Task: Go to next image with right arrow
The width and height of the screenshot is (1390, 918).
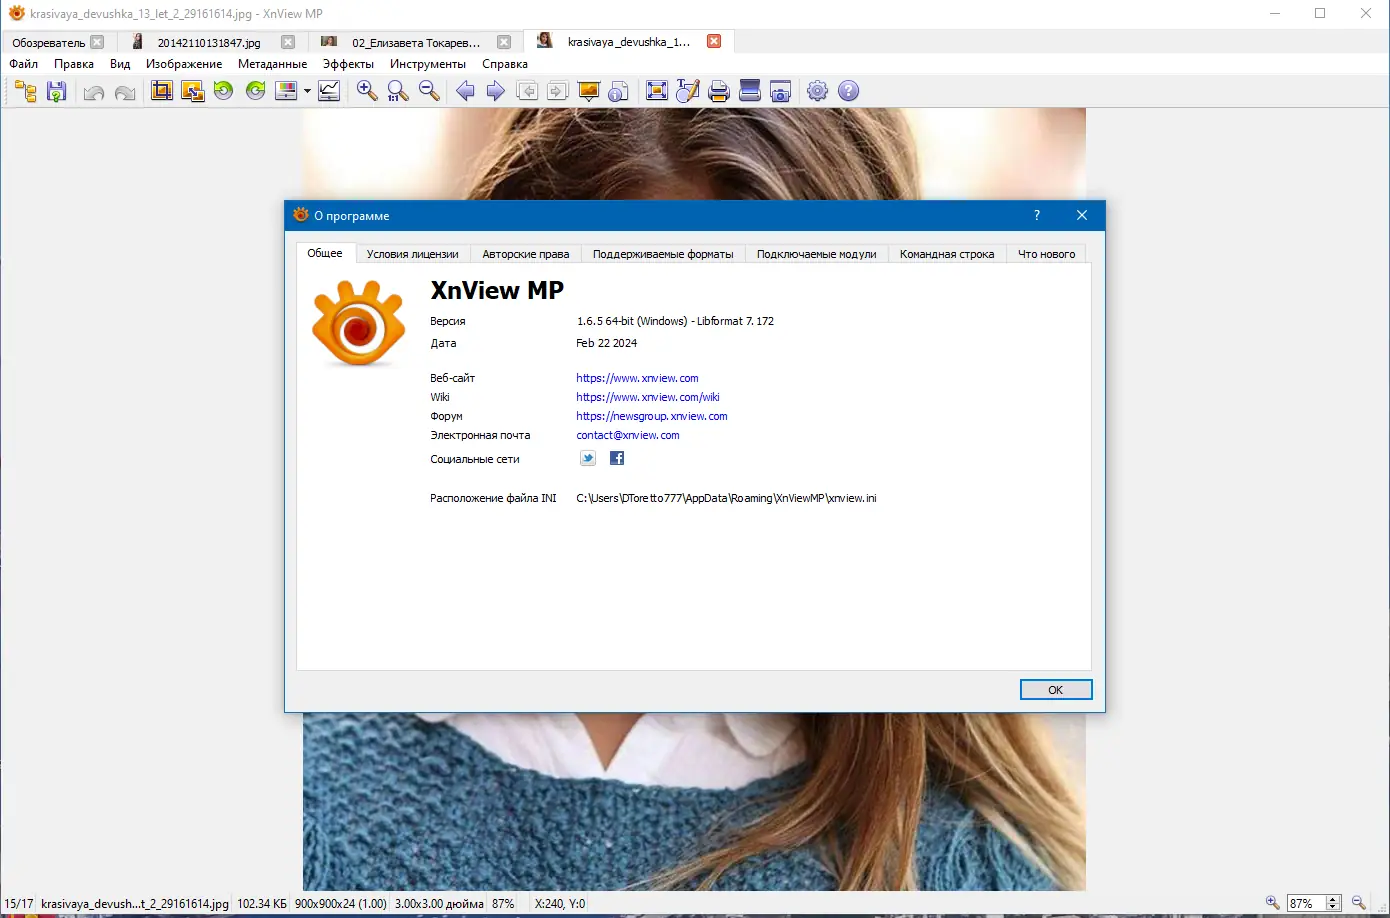Action: (x=495, y=92)
